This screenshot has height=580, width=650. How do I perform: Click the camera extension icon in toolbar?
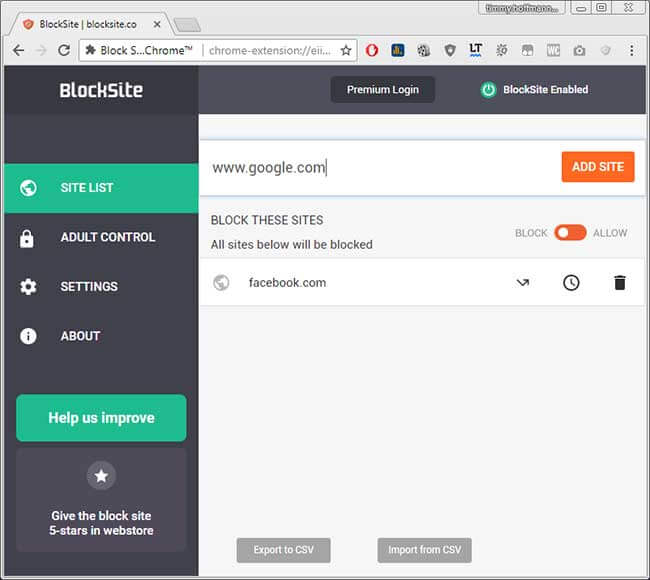(x=579, y=50)
